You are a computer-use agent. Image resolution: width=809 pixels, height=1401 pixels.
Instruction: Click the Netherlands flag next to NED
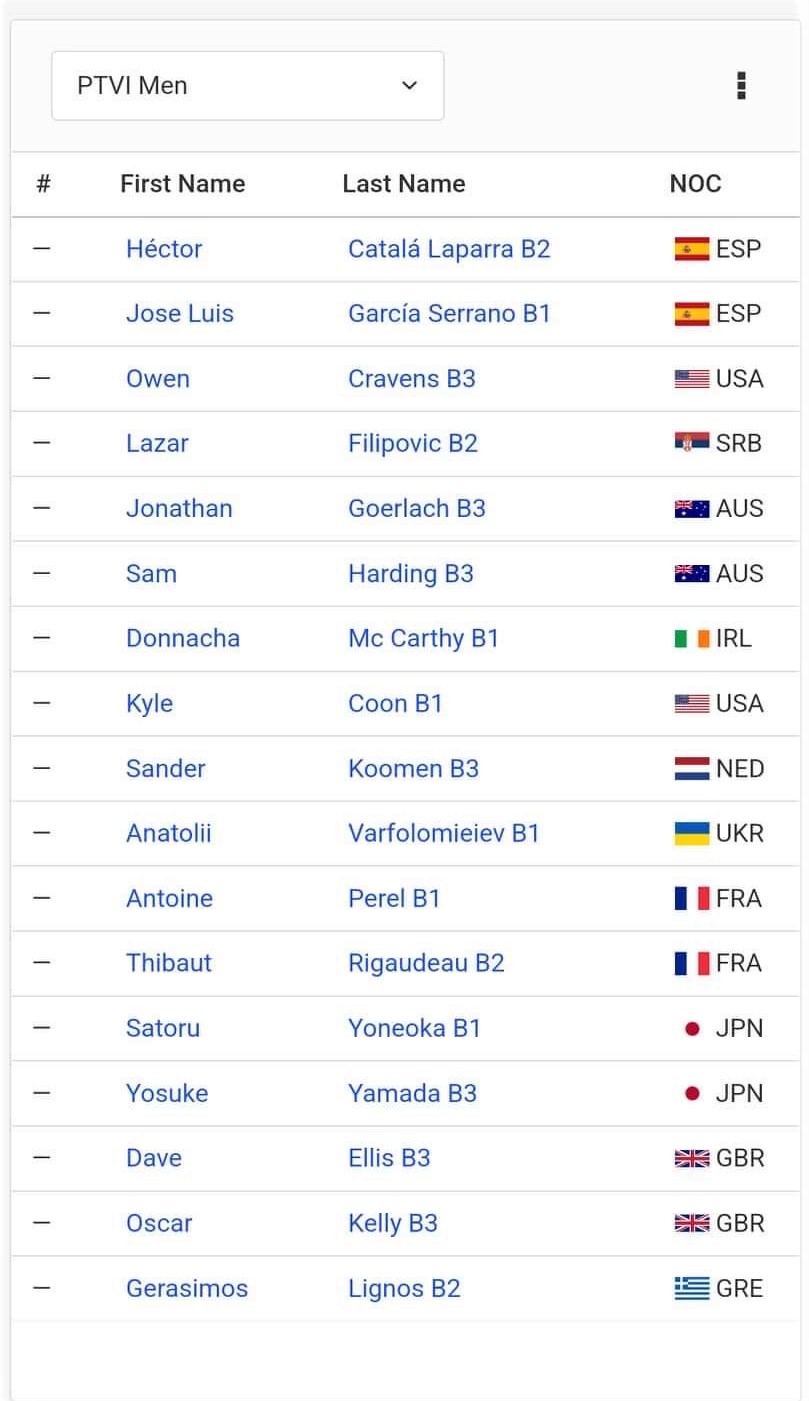(x=692, y=768)
